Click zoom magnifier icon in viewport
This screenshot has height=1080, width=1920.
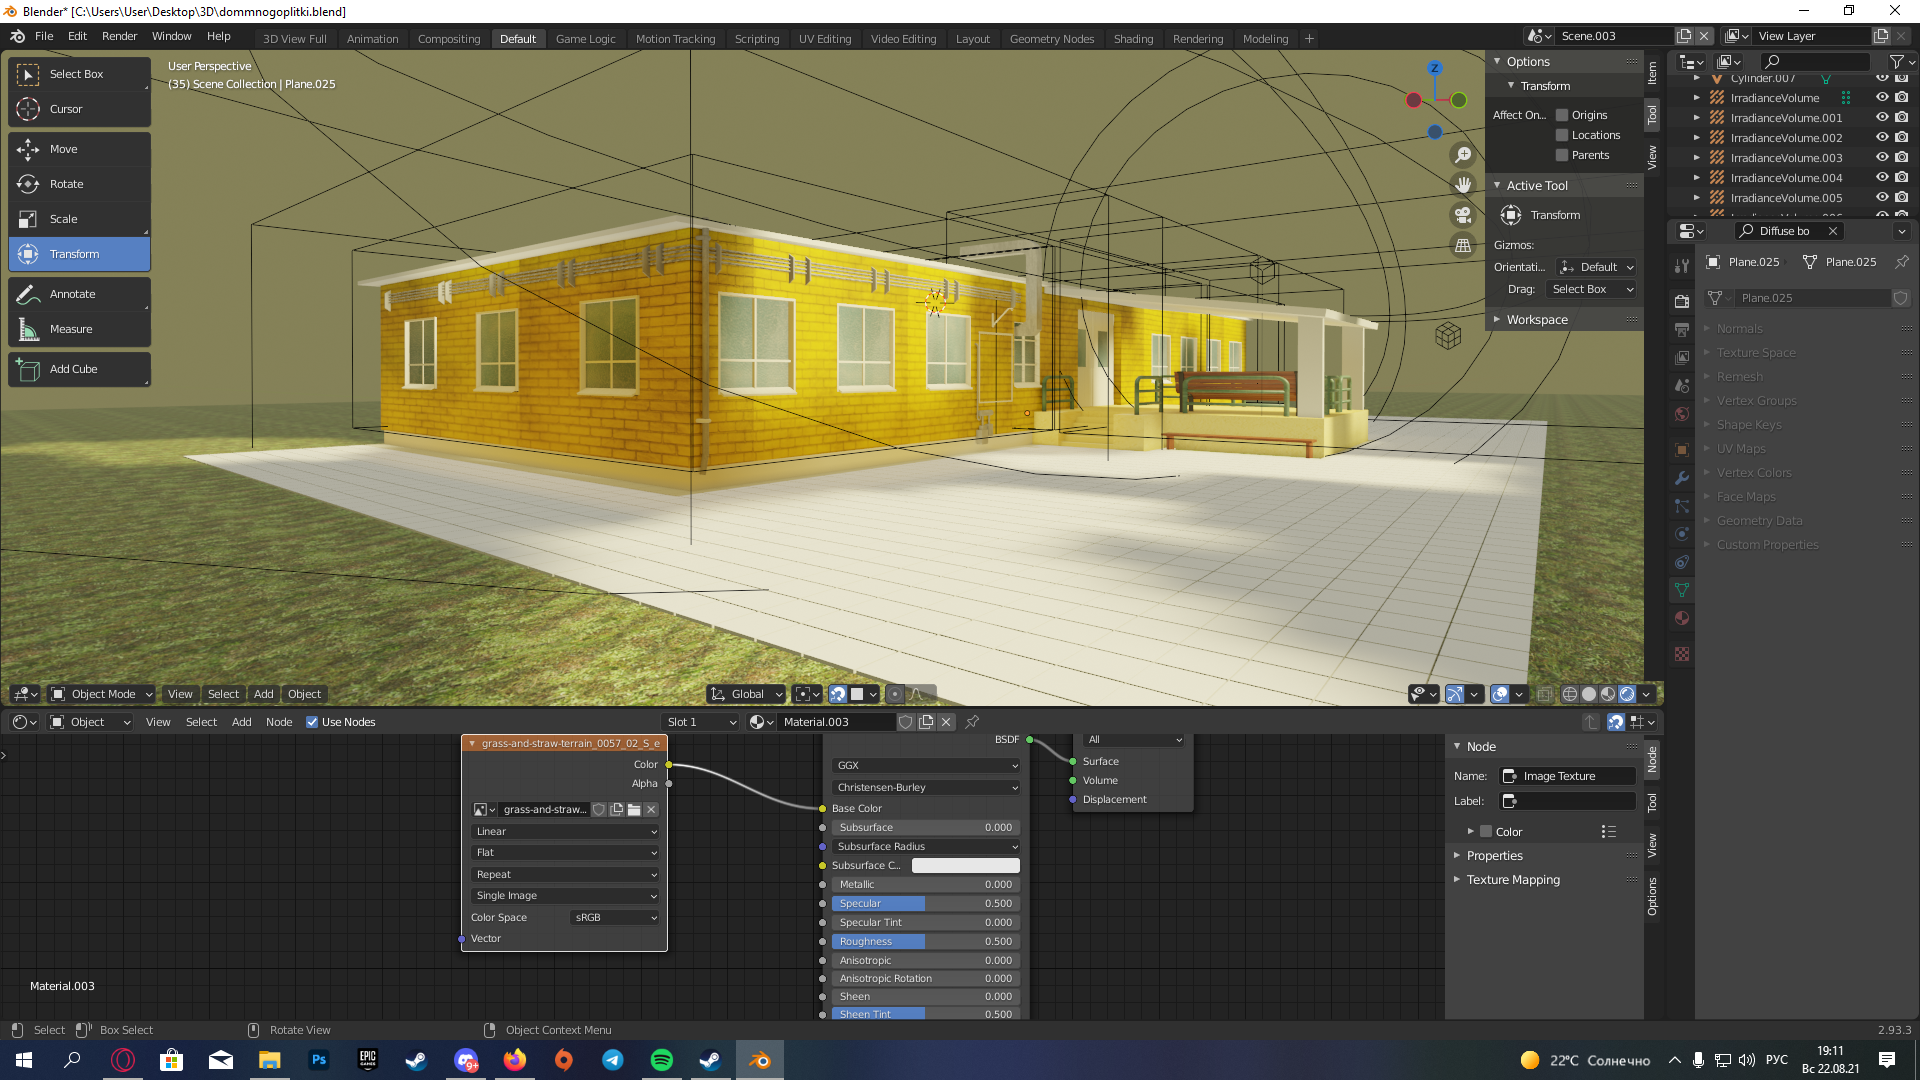pyautogui.click(x=1463, y=155)
